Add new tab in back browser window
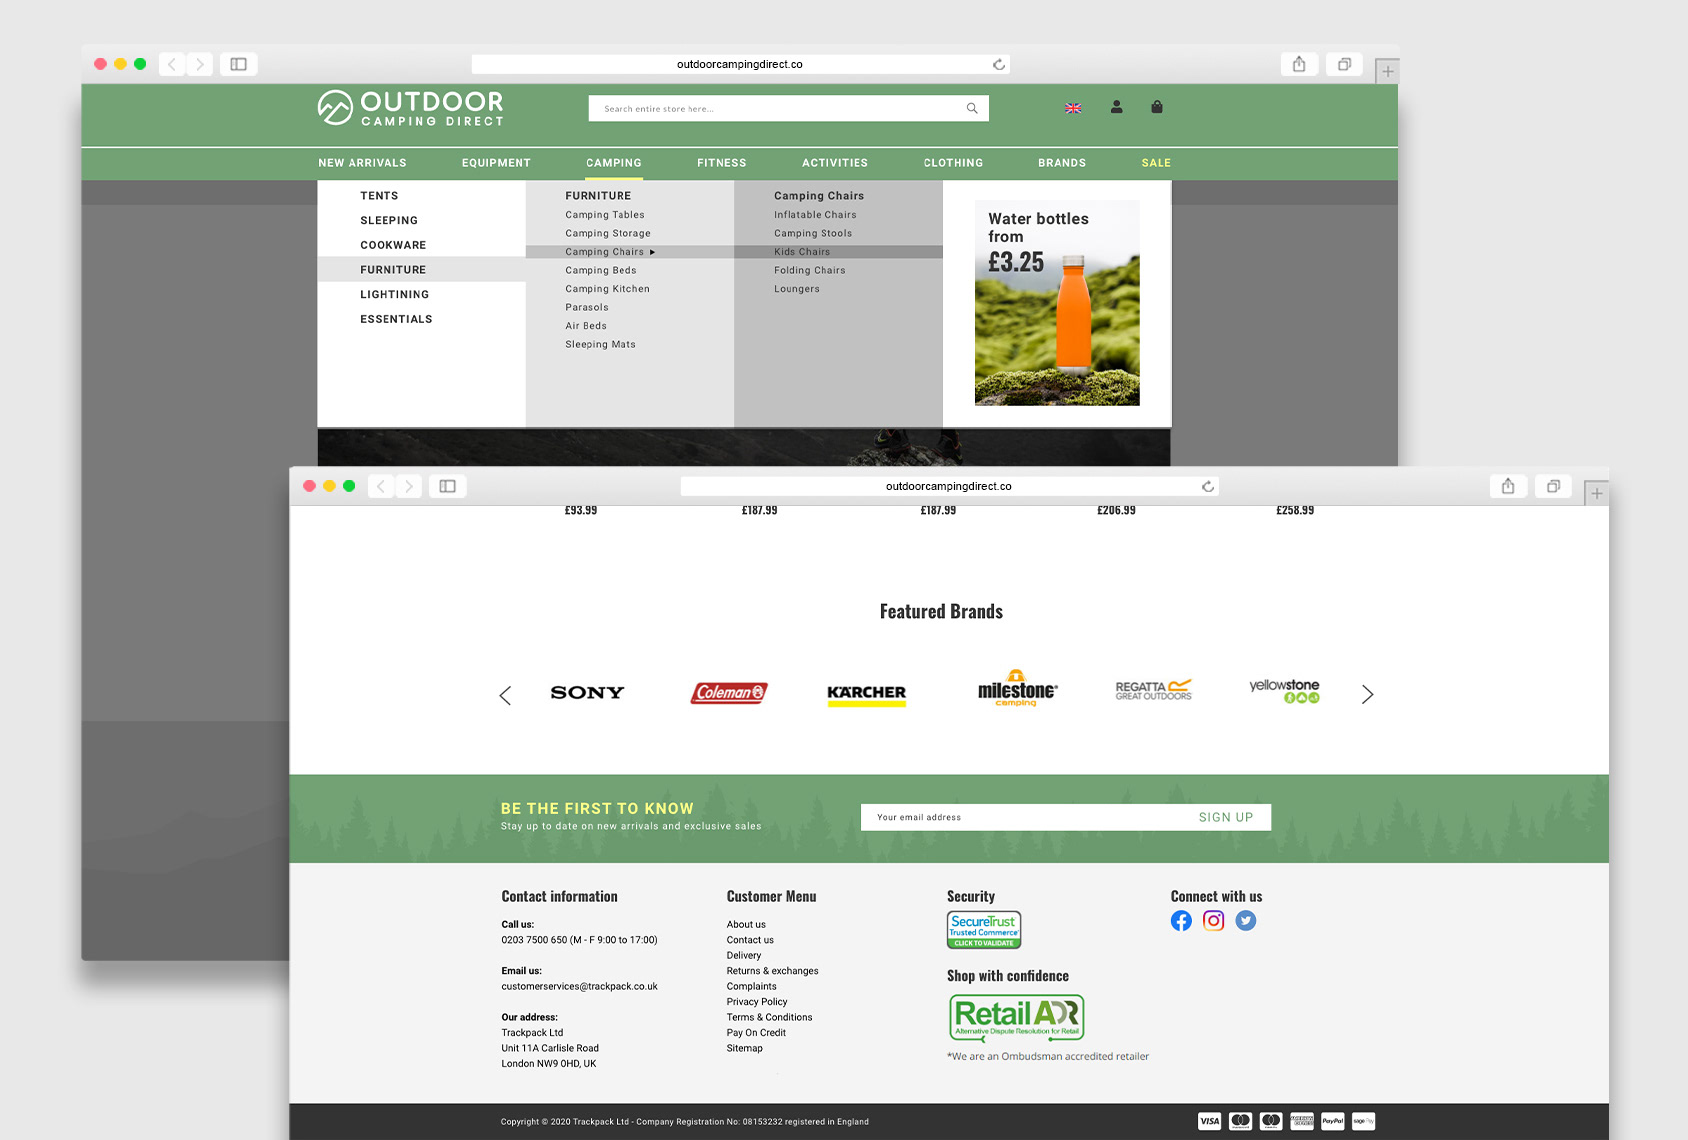The height and width of the screenshot is (1140, 1688). [x=1388, y=71]
